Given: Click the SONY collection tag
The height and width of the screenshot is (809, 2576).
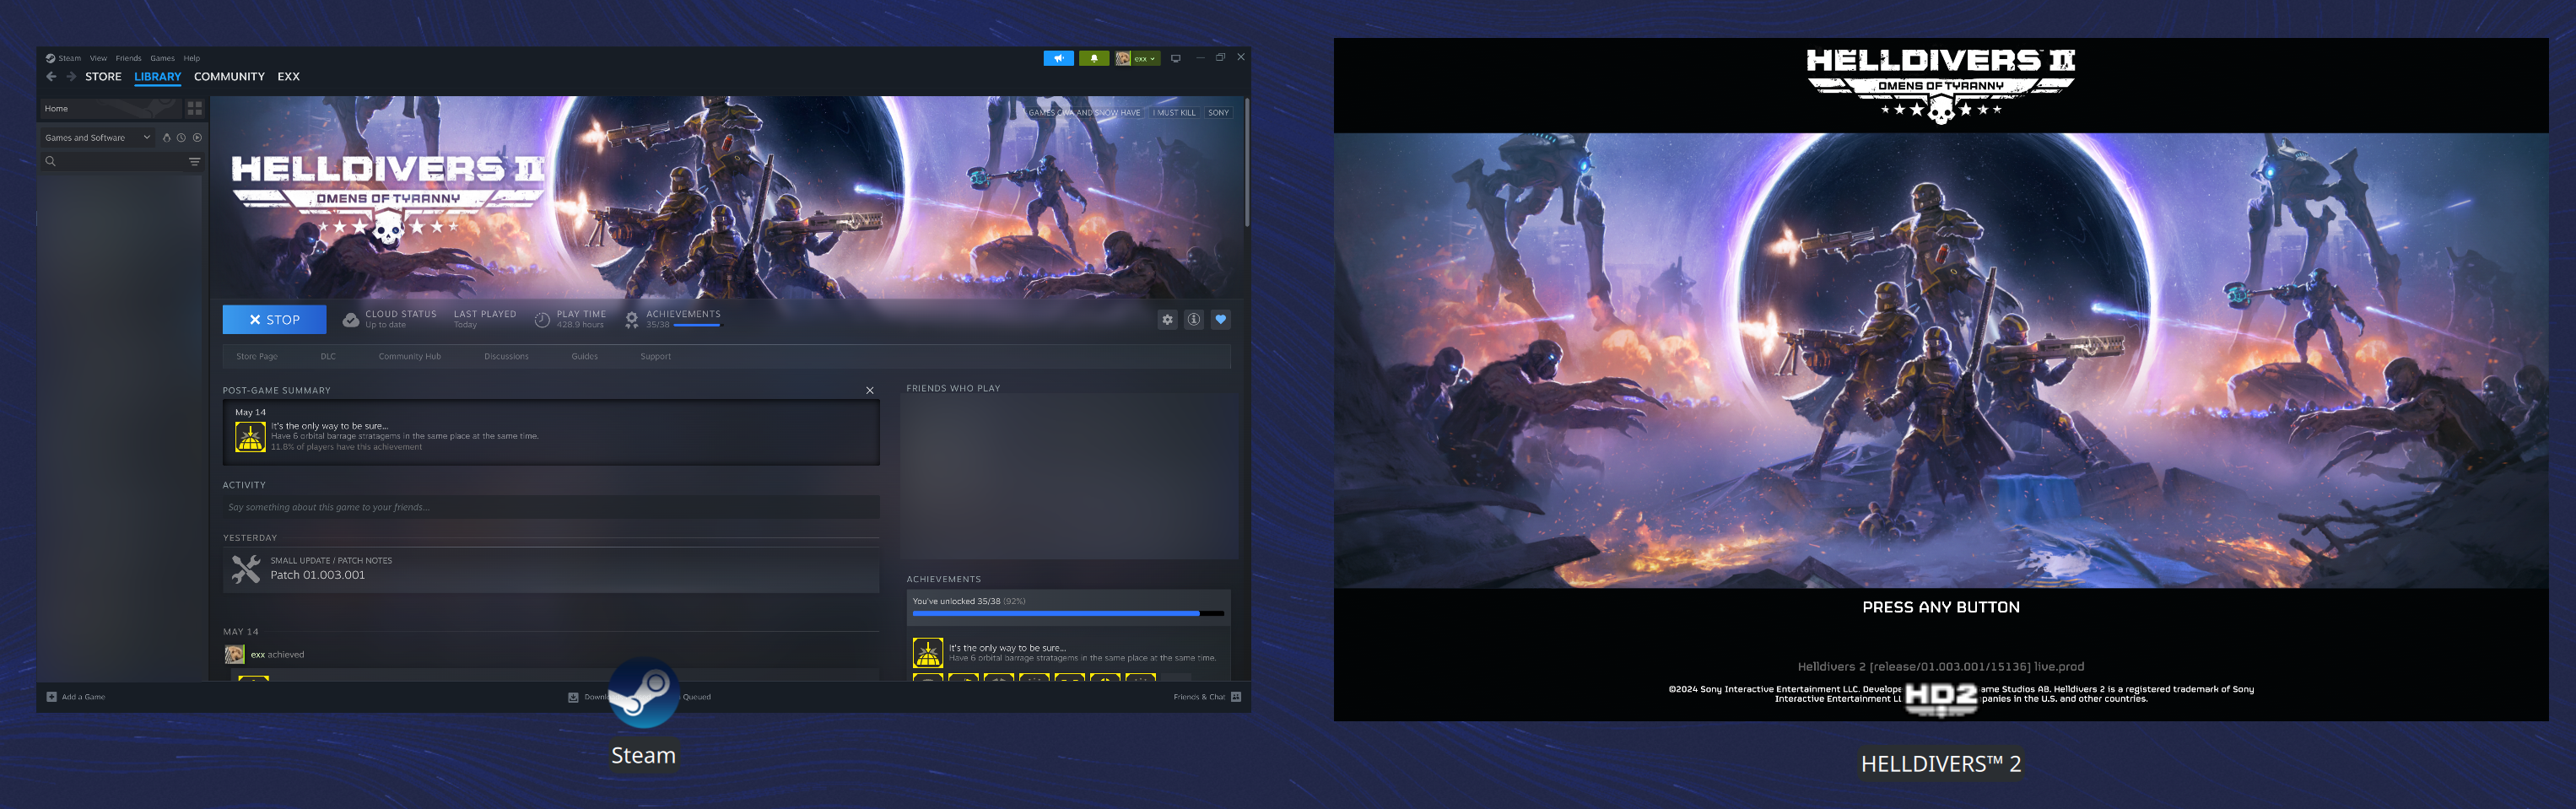Looking at the screenshot, I should point(1218,113).
